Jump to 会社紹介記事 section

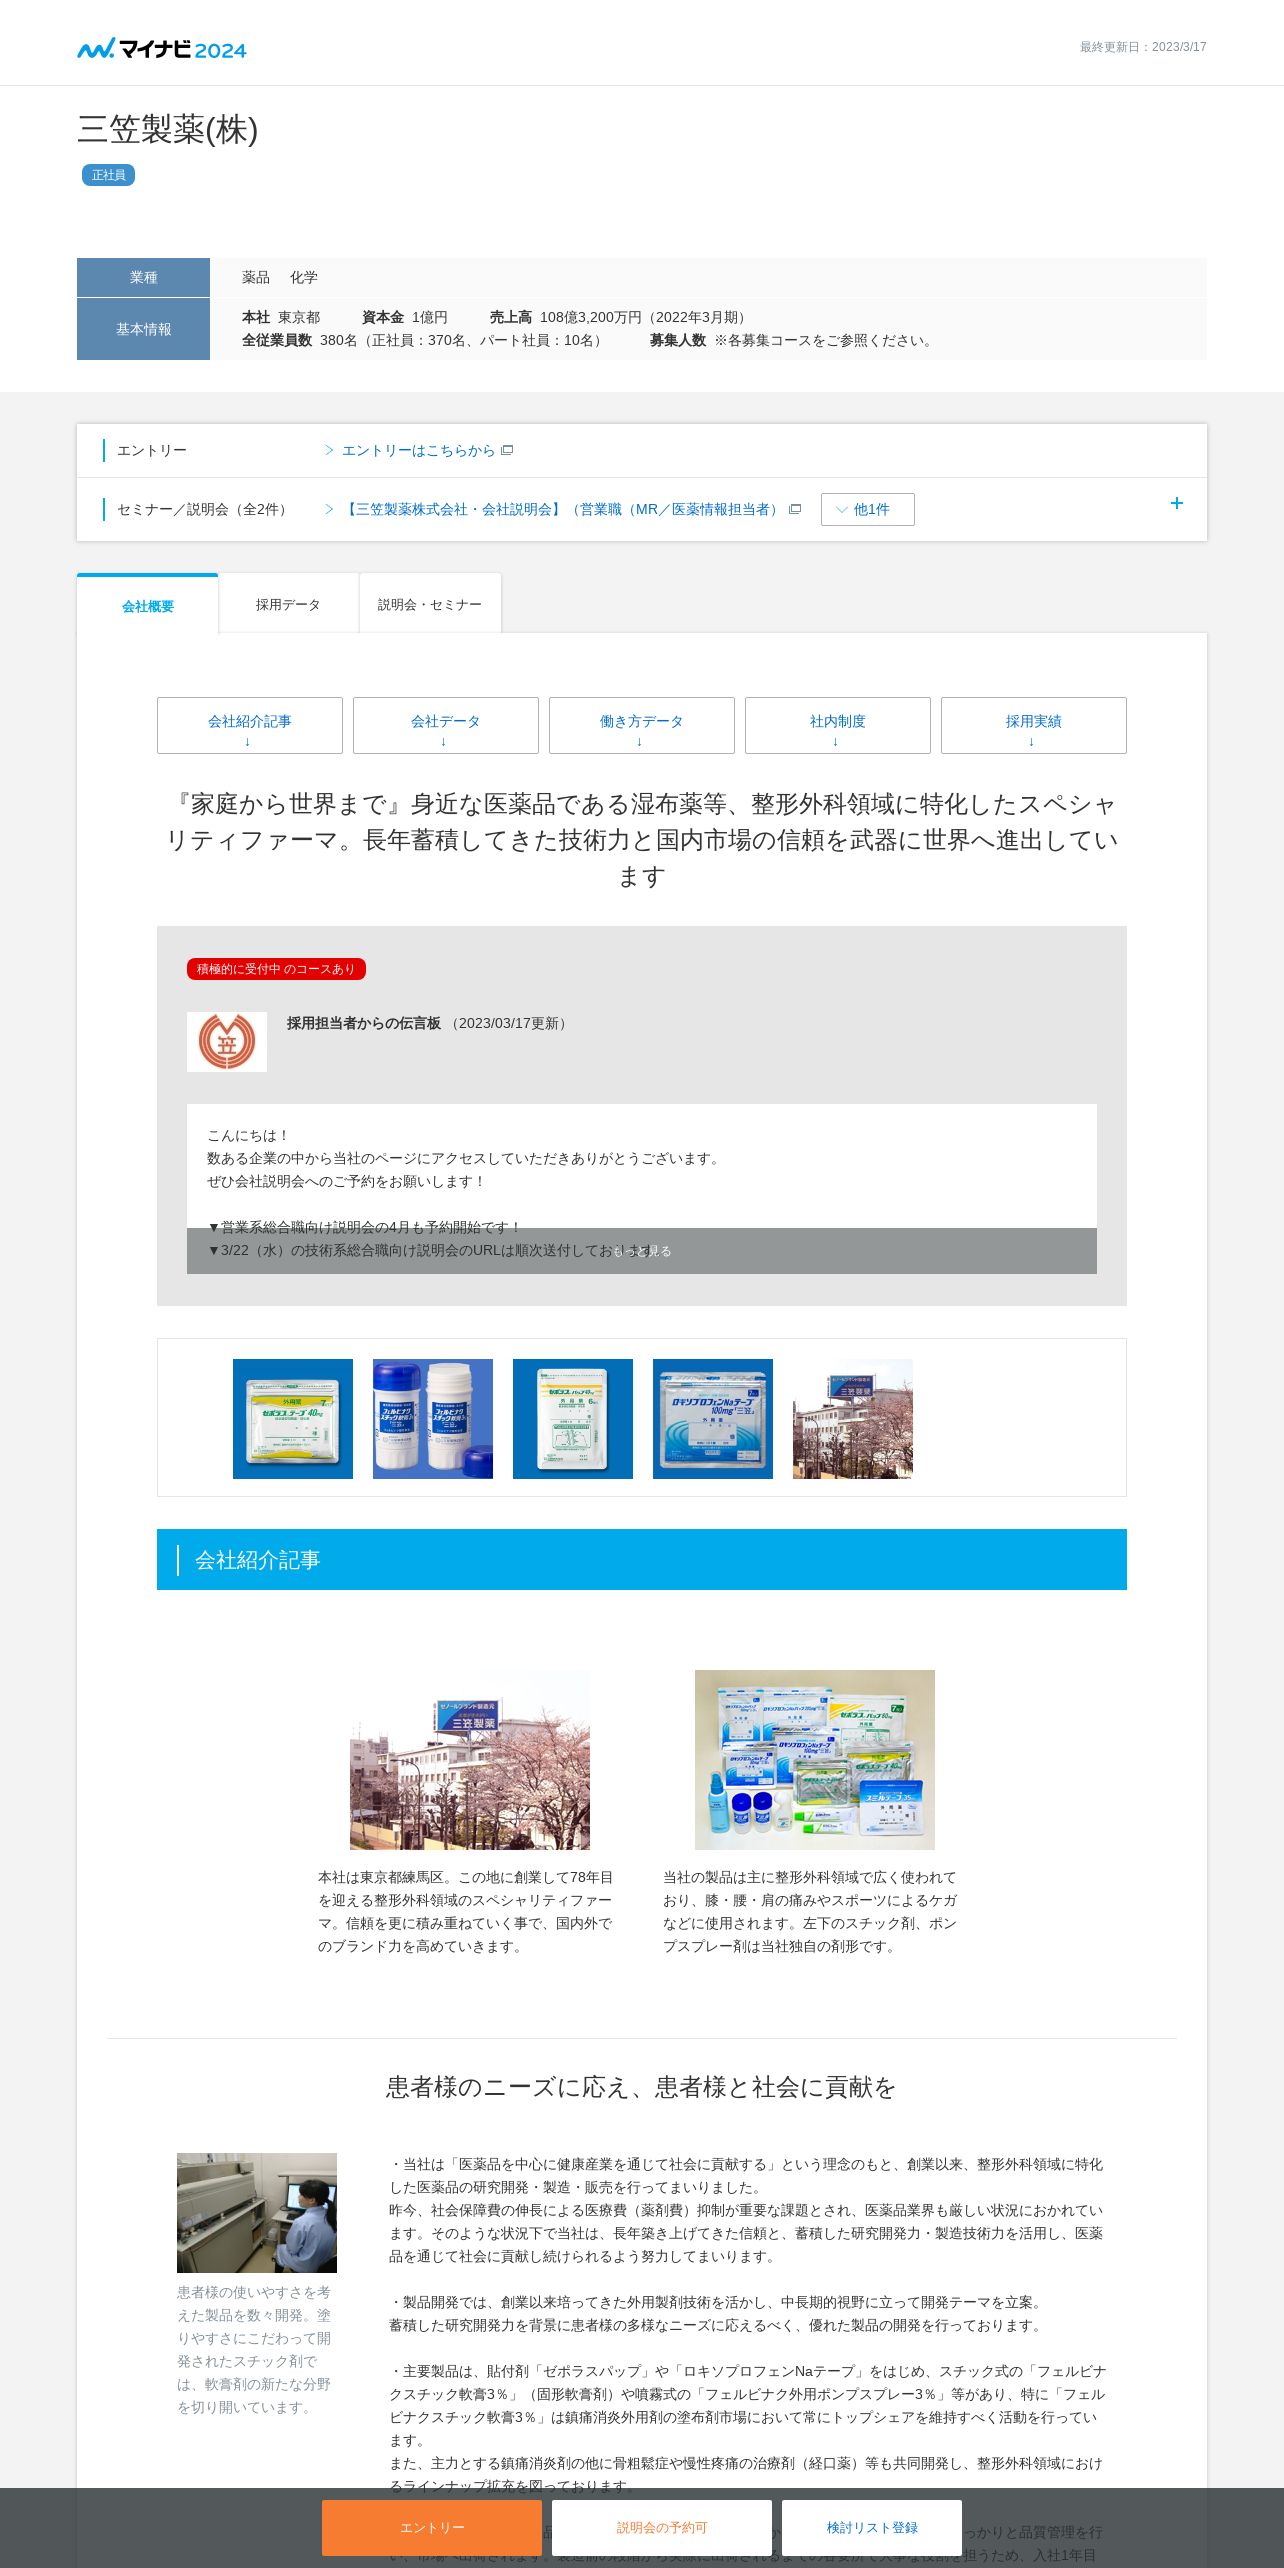[250, 725]
